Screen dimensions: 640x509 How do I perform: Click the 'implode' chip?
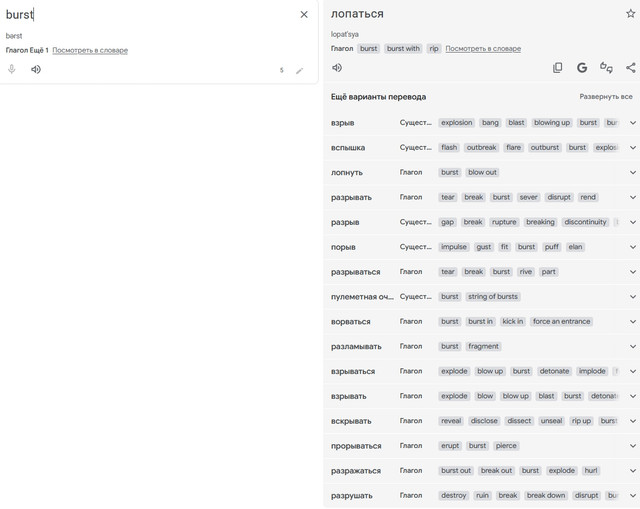[592, 371]
